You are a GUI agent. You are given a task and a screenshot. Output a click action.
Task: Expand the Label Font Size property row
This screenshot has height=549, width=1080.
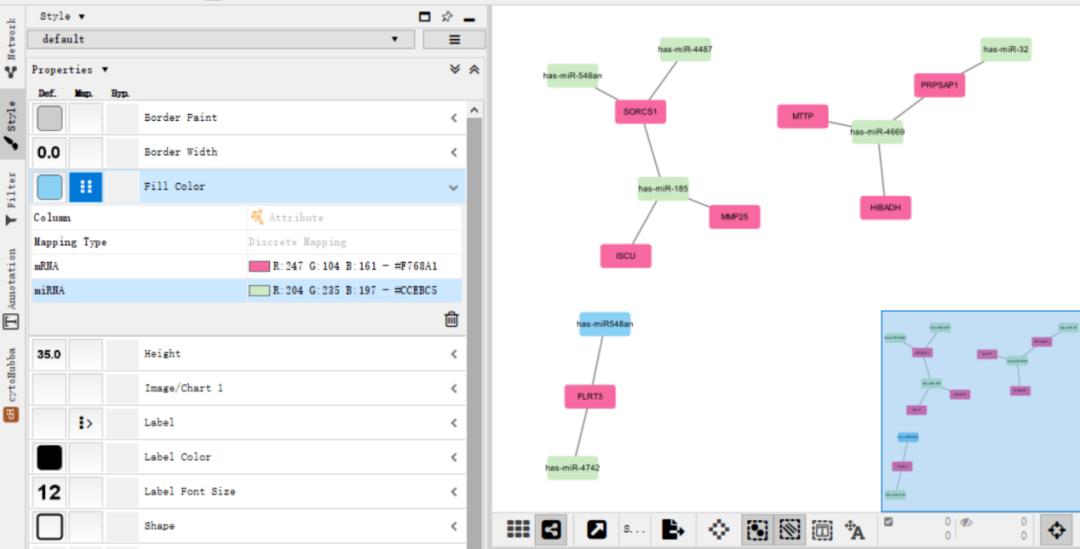pos(454,492)
